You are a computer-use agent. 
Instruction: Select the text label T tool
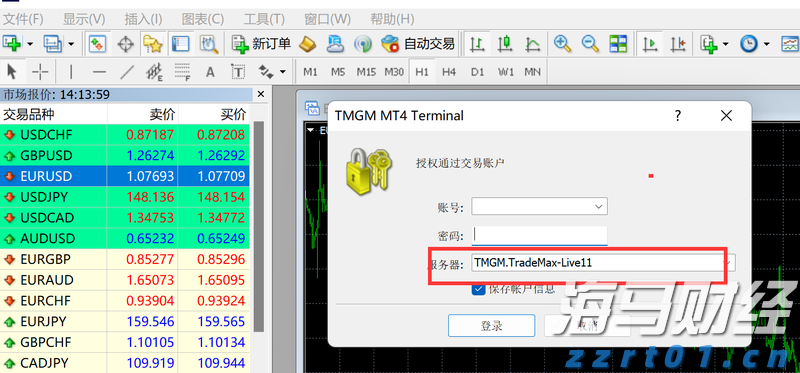238,72
